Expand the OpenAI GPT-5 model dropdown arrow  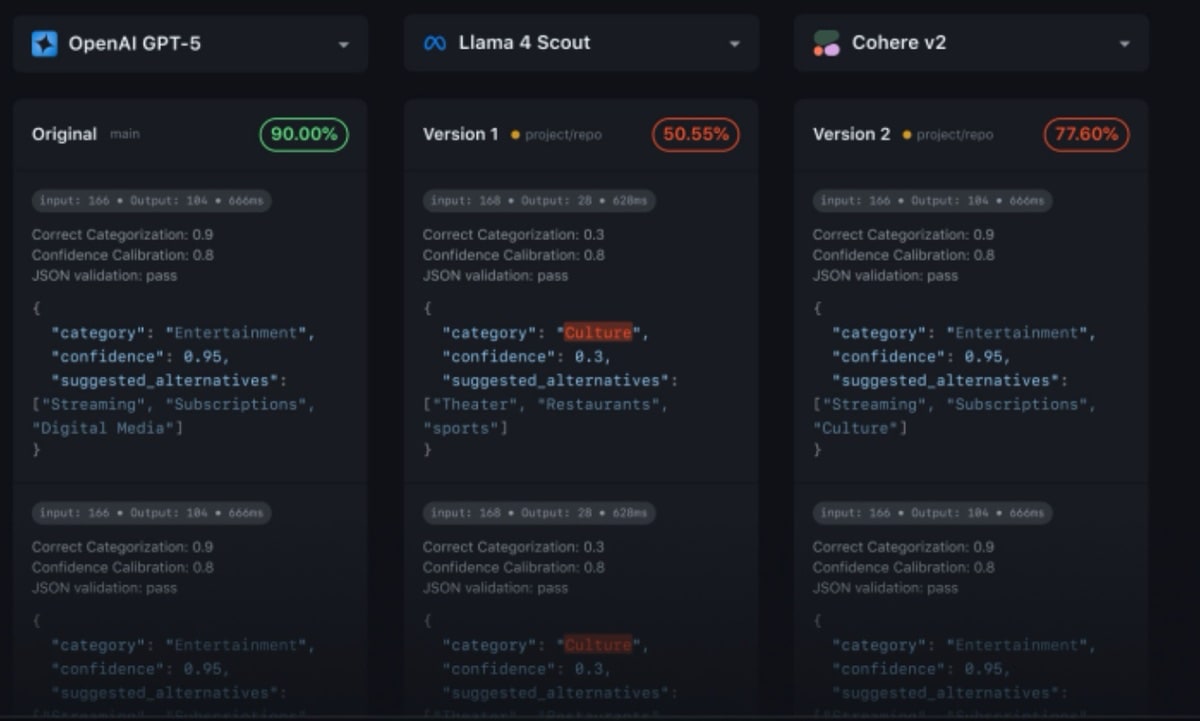pos(343,45)
